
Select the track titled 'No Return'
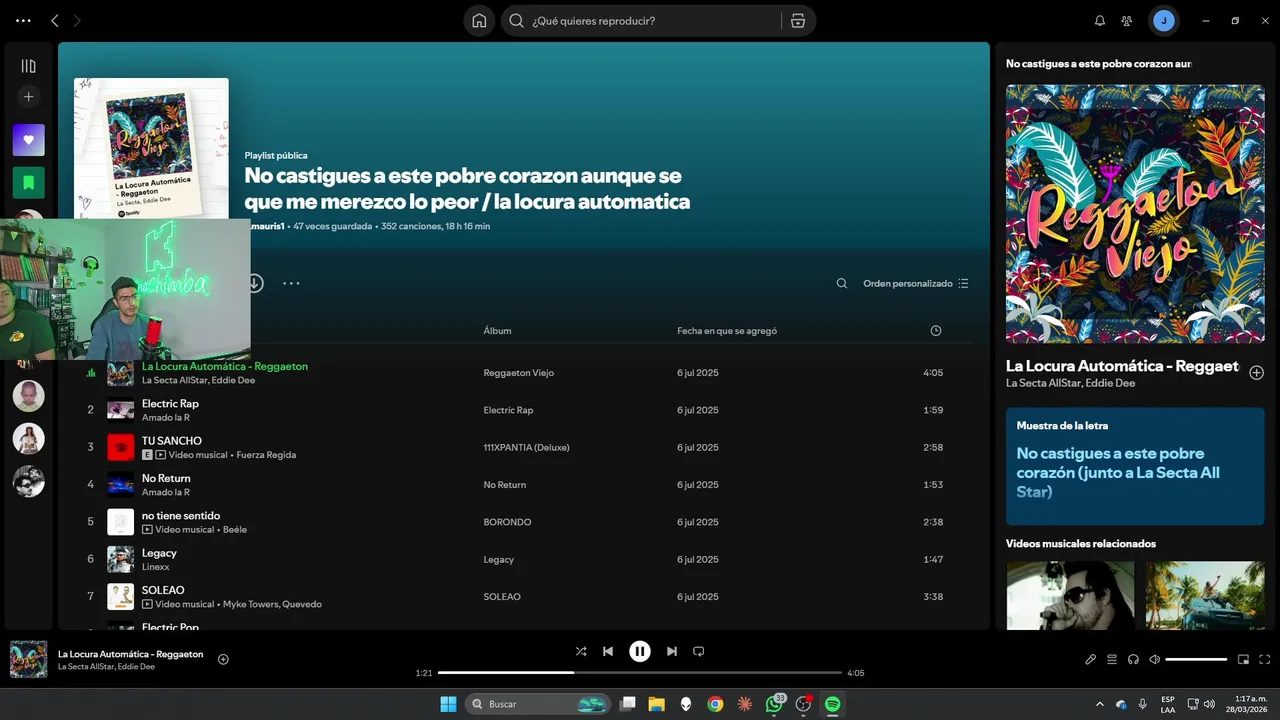(166, 478)
